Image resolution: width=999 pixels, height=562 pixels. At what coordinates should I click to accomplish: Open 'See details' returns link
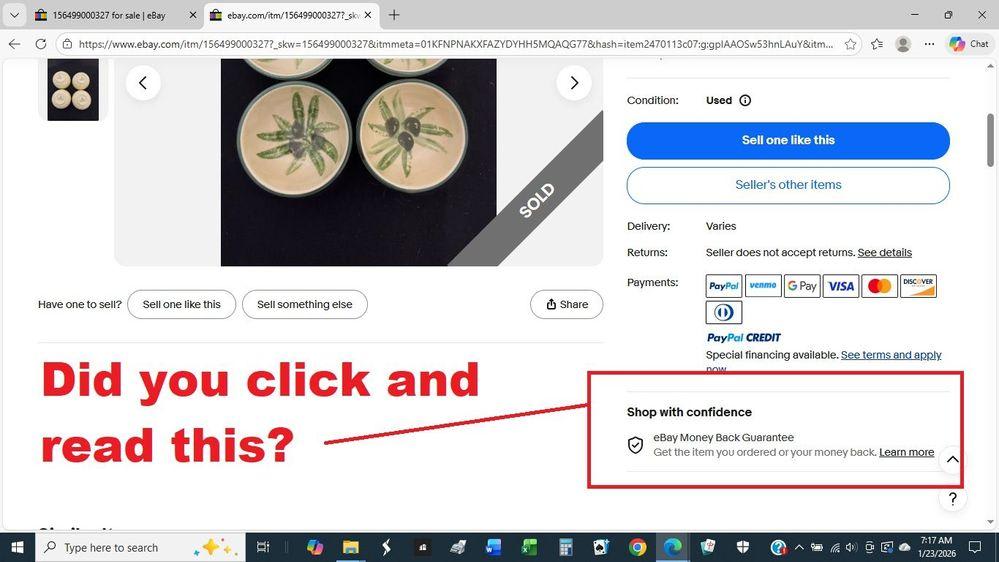(884, 252)
